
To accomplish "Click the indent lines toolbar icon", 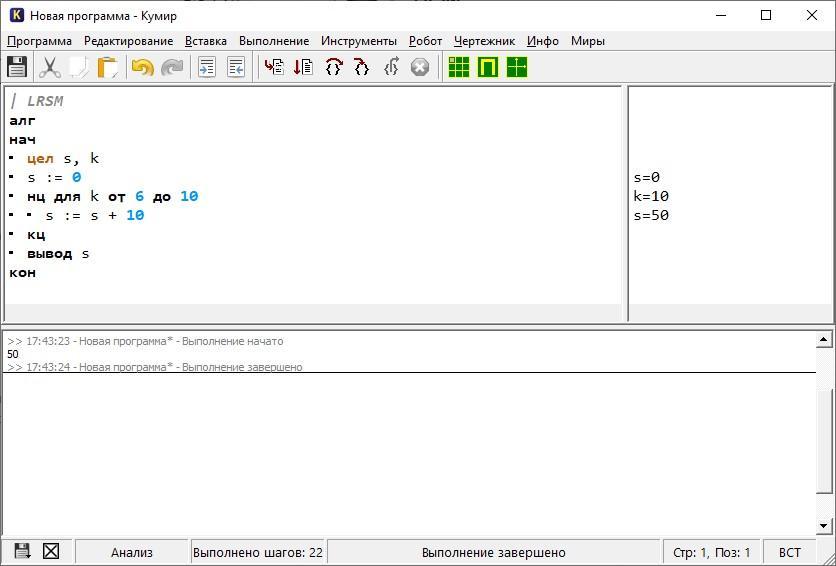I will [206, 67].
